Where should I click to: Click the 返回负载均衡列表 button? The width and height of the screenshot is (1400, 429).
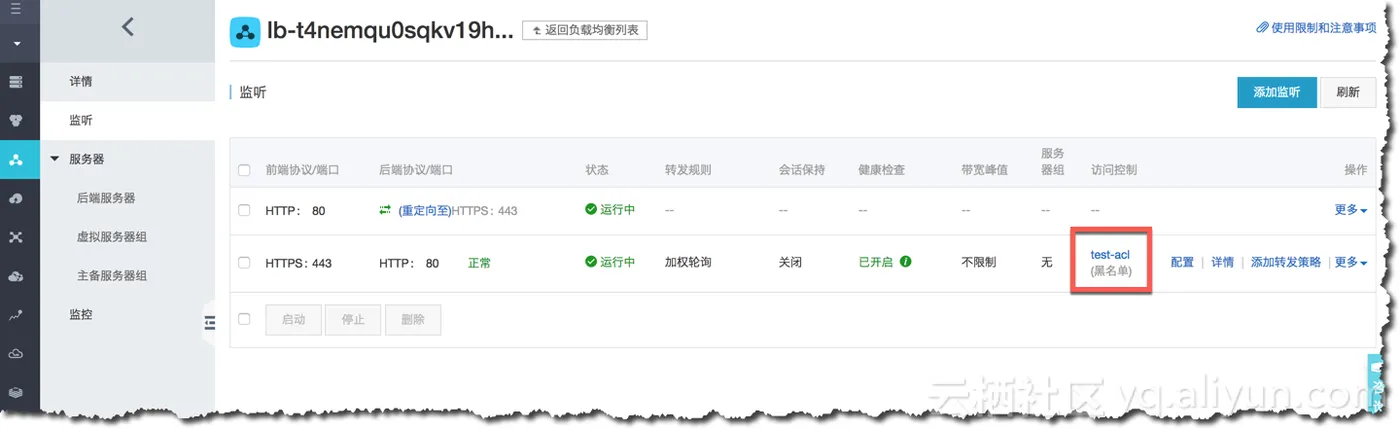585,31
